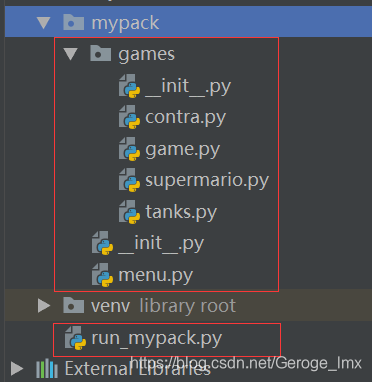372x382 pixels.
Task: Select the contra.py file
Action: [x=186, y=117]
